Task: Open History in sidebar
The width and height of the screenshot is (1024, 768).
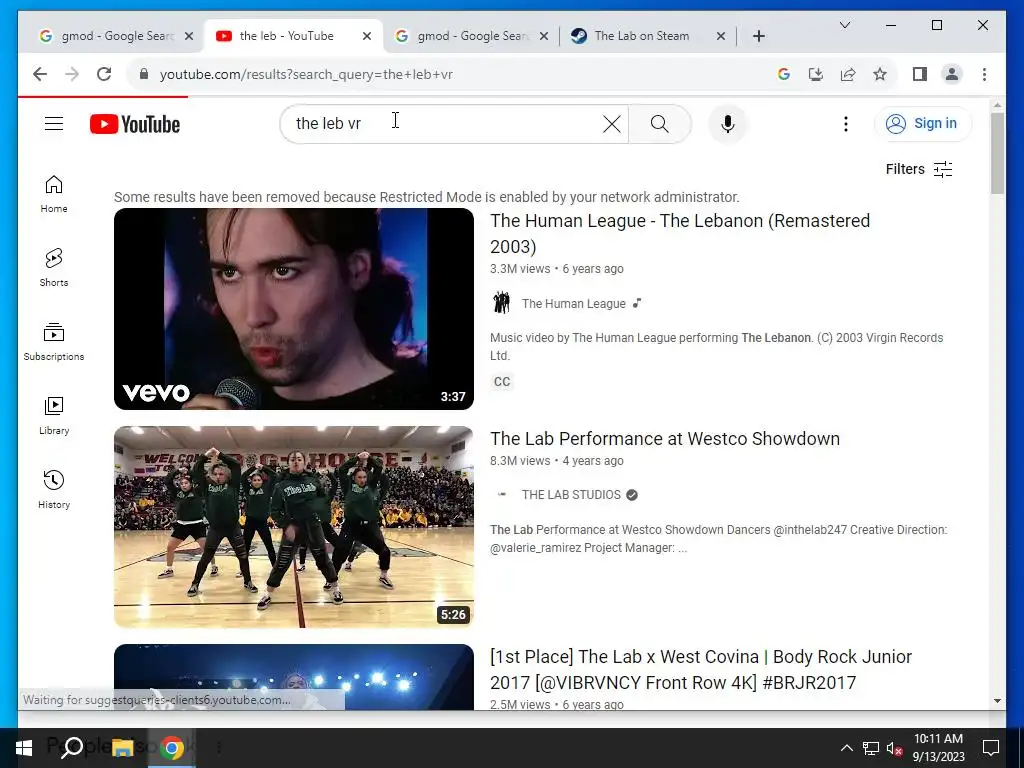Action: pos(54,489)
